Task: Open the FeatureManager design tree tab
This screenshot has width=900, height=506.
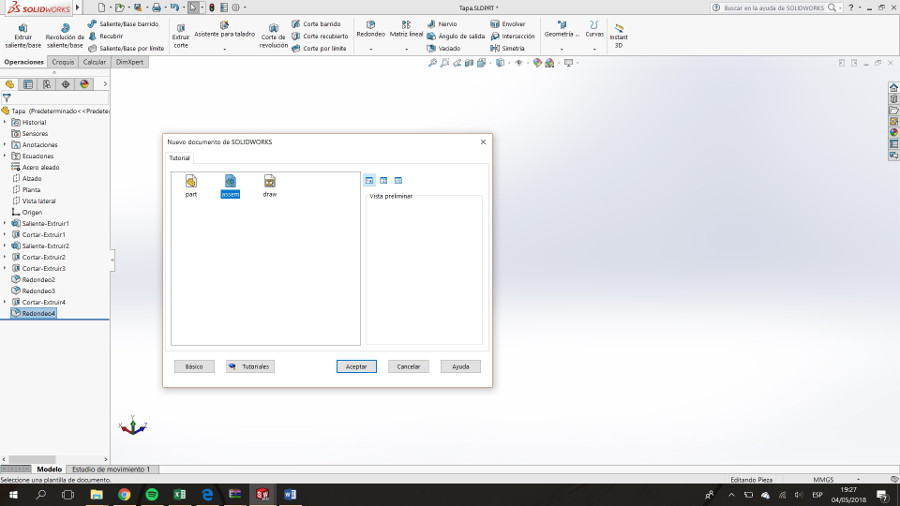Action: coord(10,84)
